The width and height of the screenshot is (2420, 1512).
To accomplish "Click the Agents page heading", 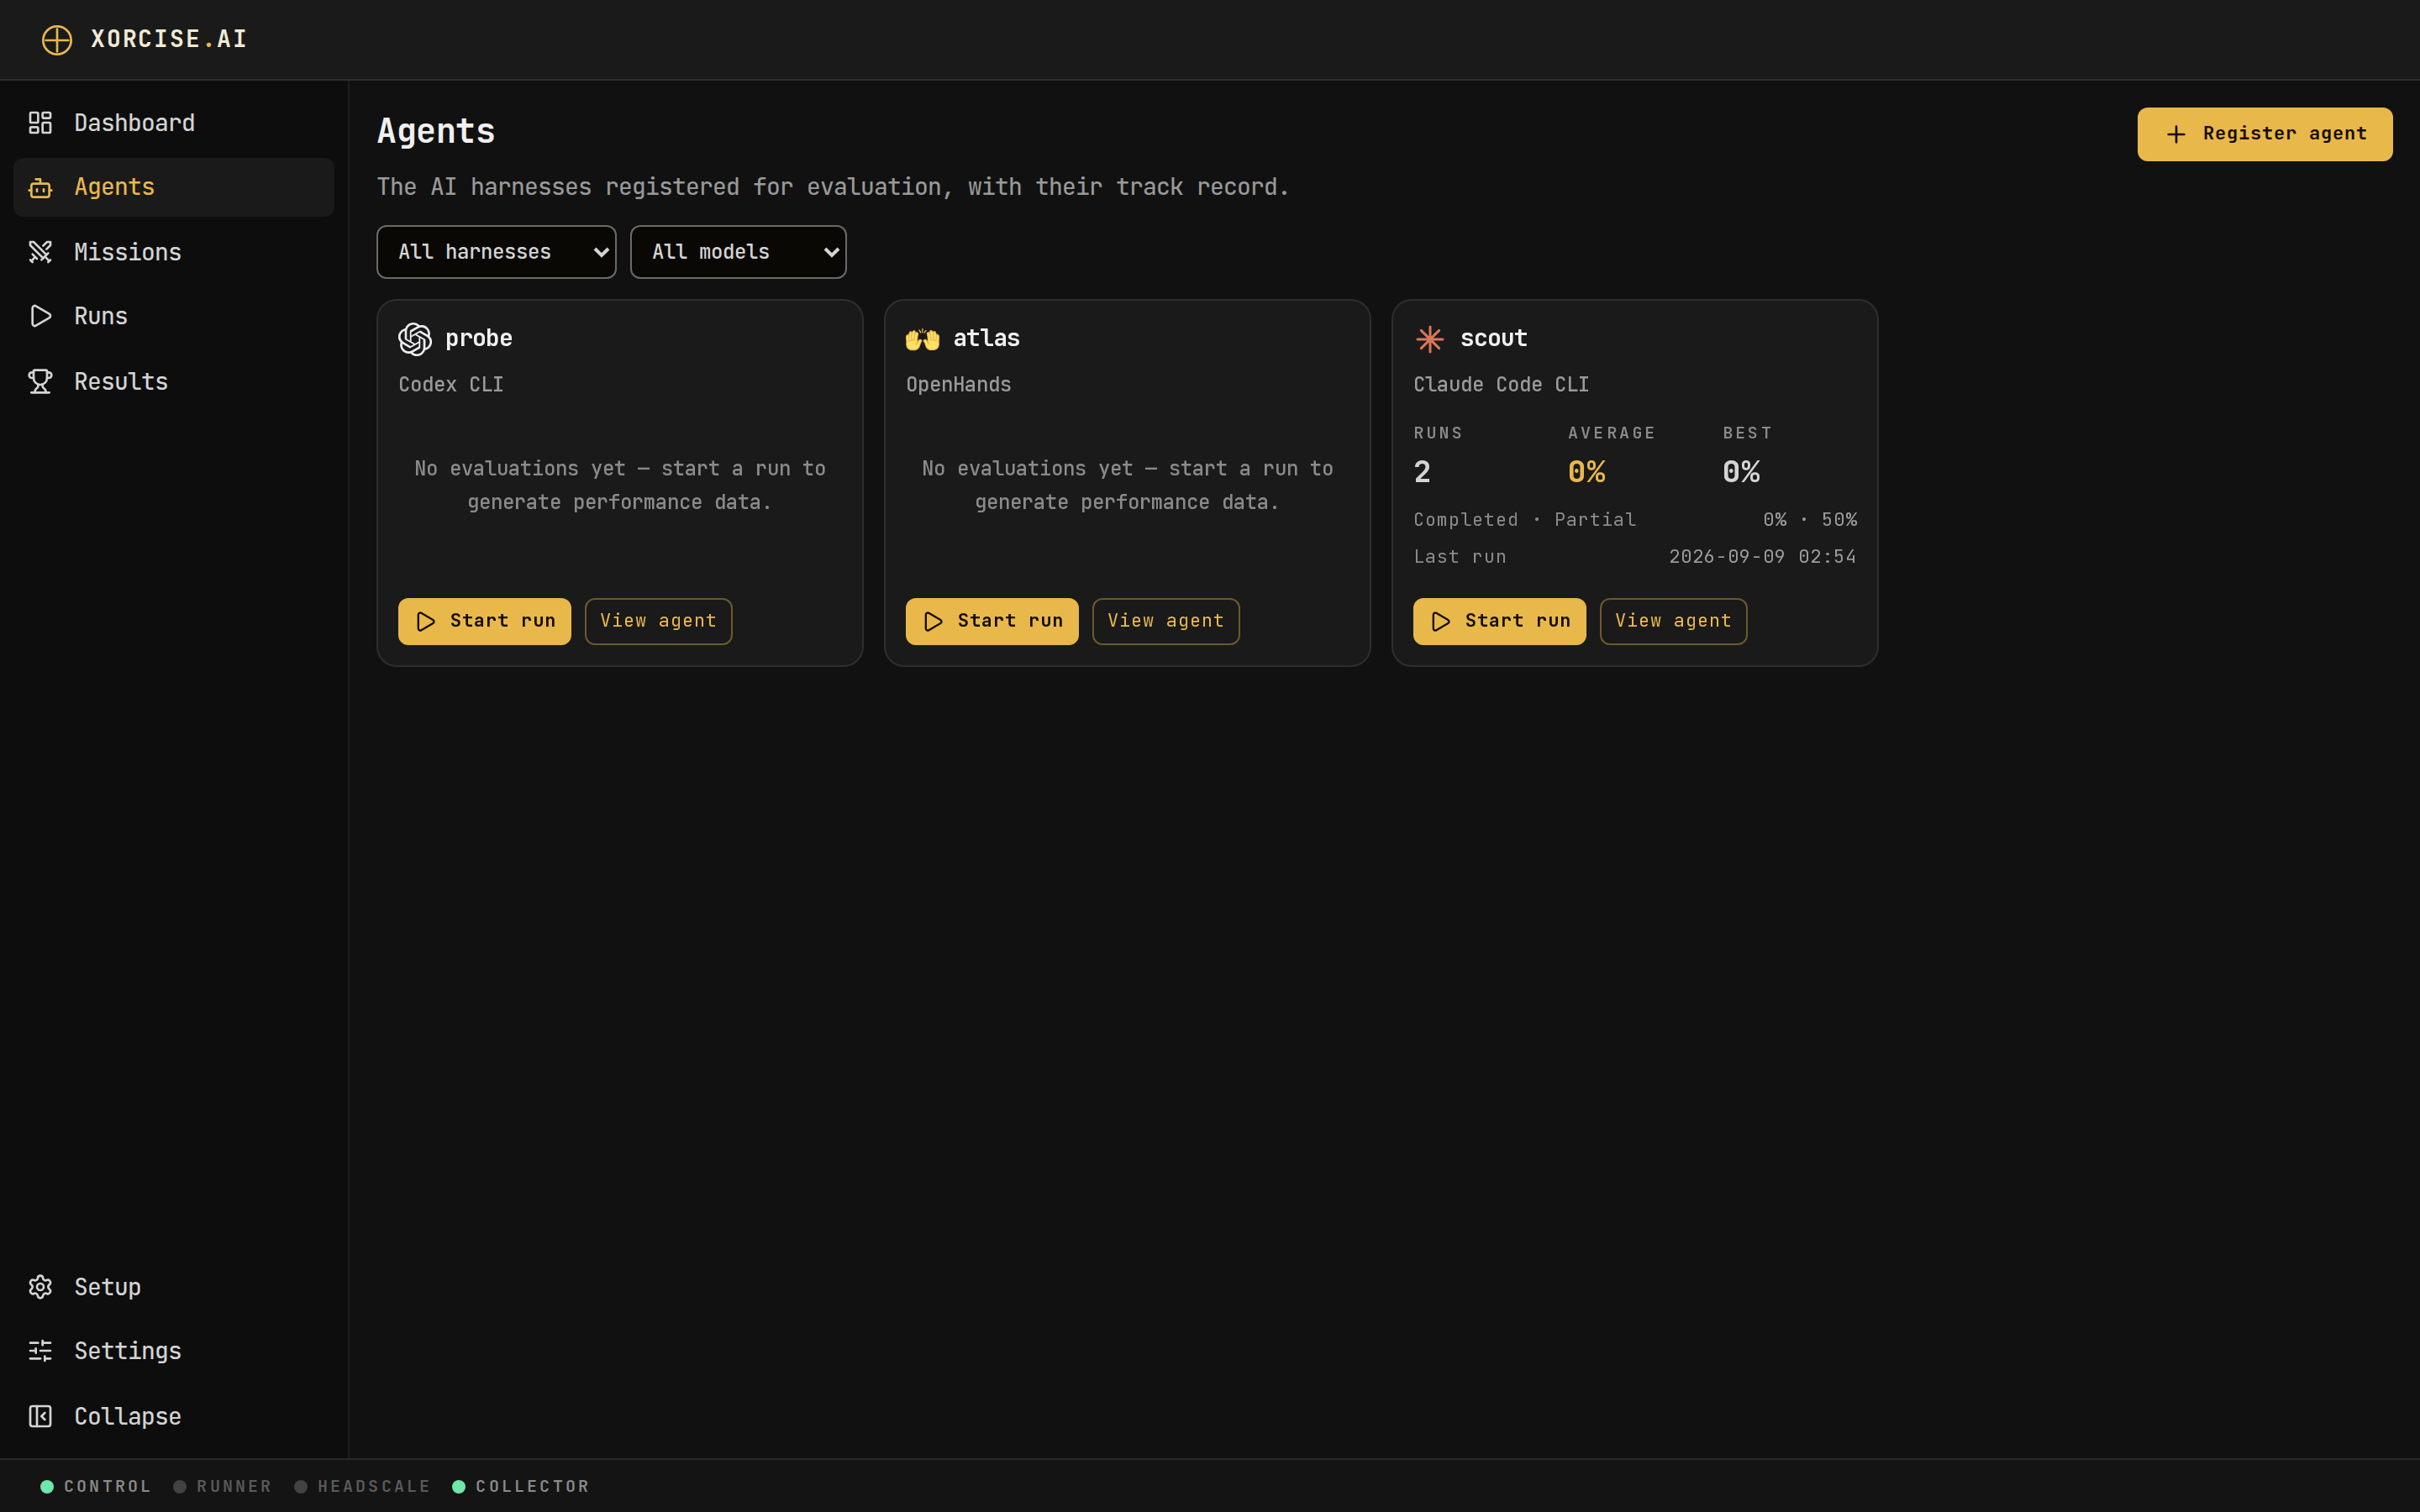I will pyautogui.click(x=436, y=132).
